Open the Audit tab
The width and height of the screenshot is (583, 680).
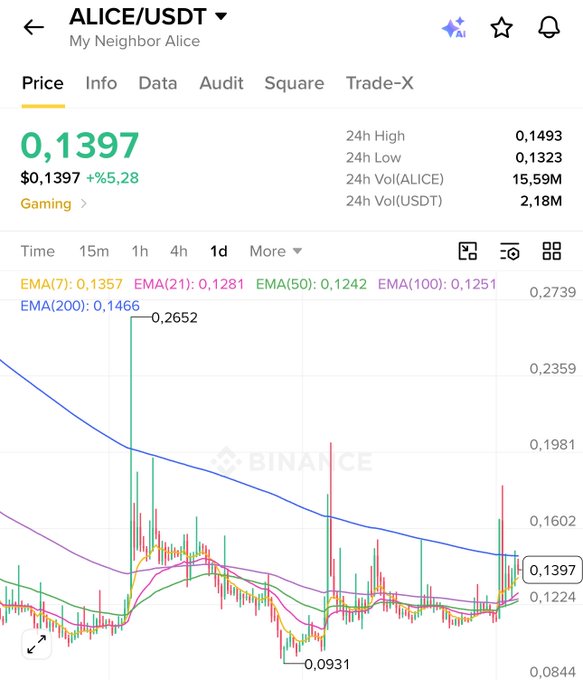221,83
